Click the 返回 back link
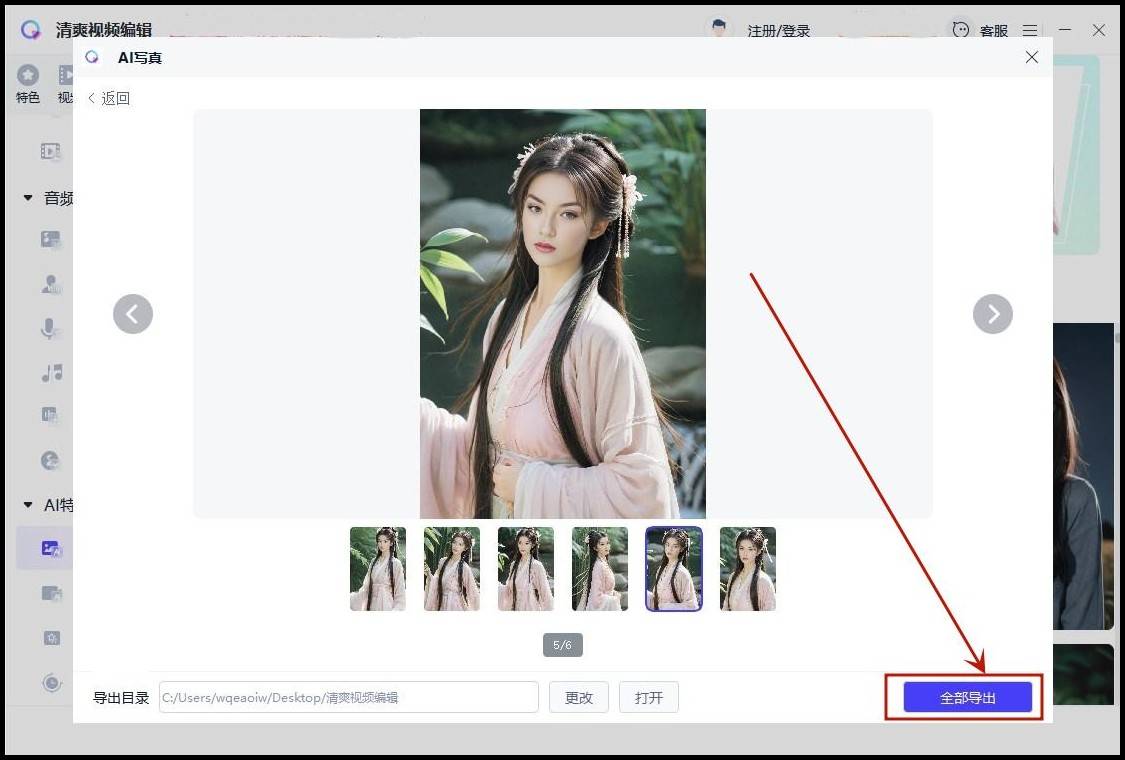 coord(109,98)
